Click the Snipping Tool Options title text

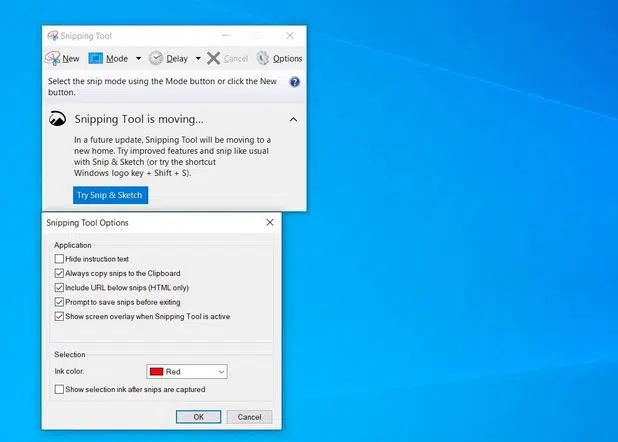(87, 223)
